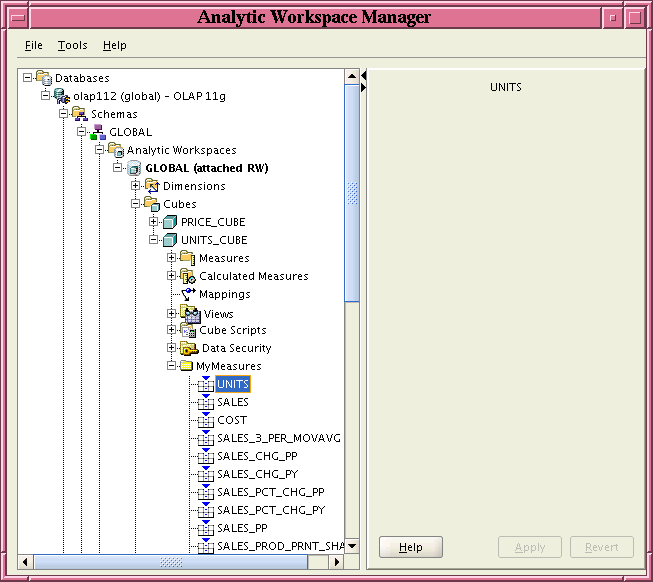This screenshot has height=582, width=653.
Task: Click the Calculated Measures folder icon
Action: coord(187,276)
